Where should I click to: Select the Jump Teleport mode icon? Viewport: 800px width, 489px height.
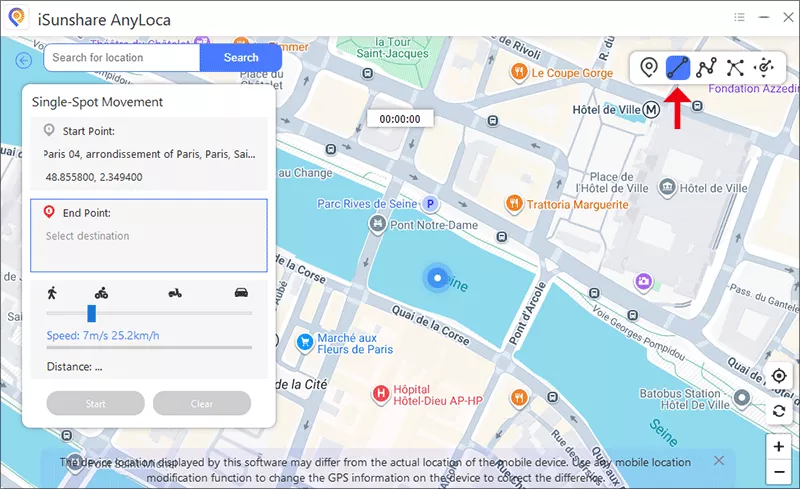coord(736,68)
